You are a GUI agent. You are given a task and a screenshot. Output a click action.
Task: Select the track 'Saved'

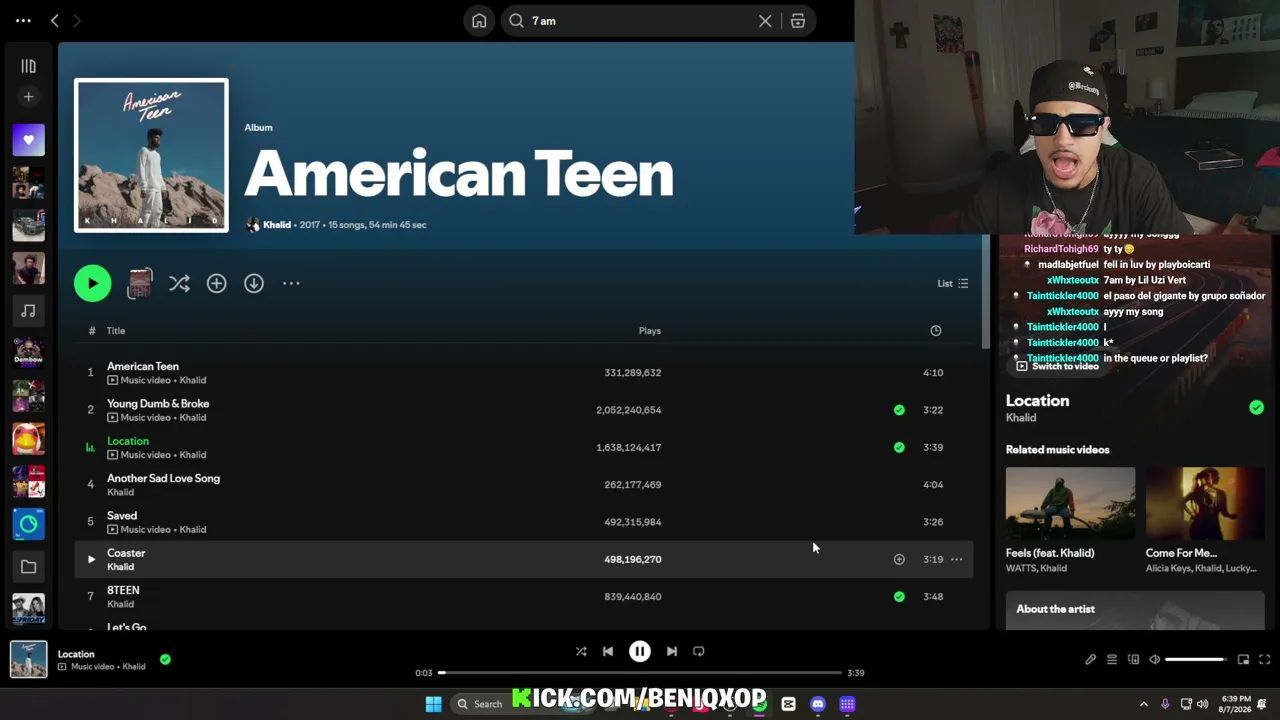525,522
